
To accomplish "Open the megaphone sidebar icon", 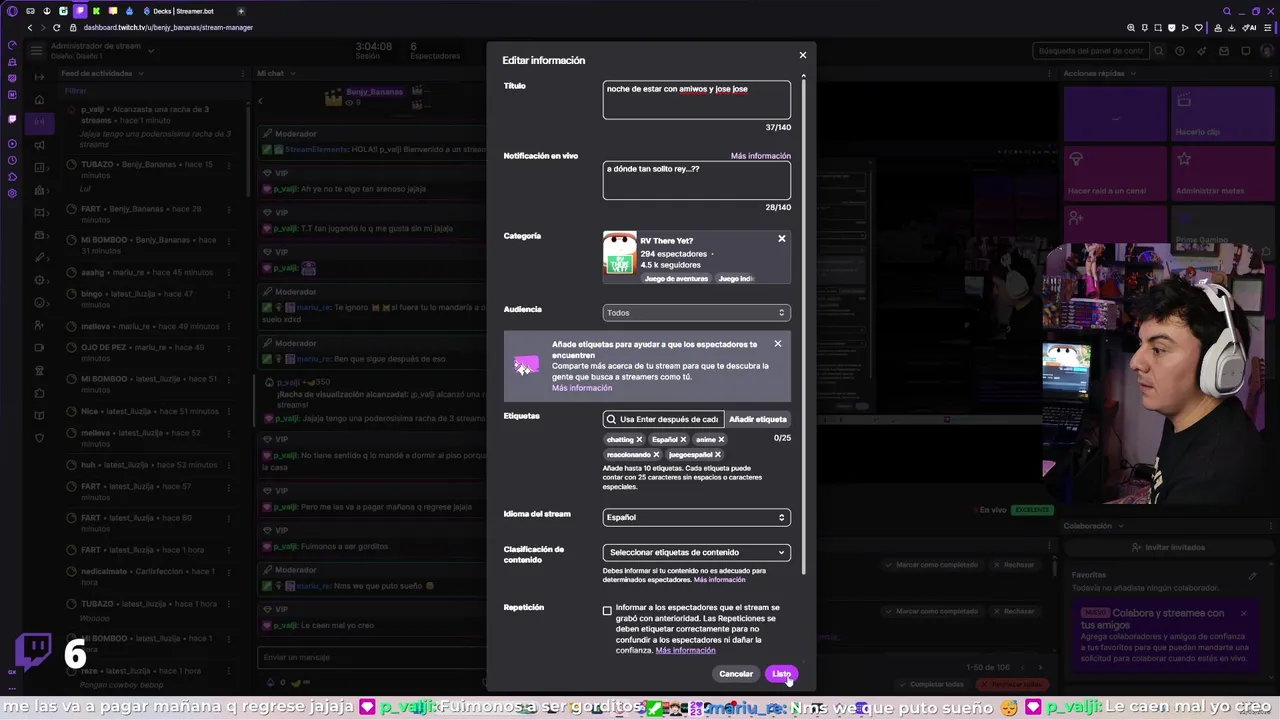I will (39, 145).
